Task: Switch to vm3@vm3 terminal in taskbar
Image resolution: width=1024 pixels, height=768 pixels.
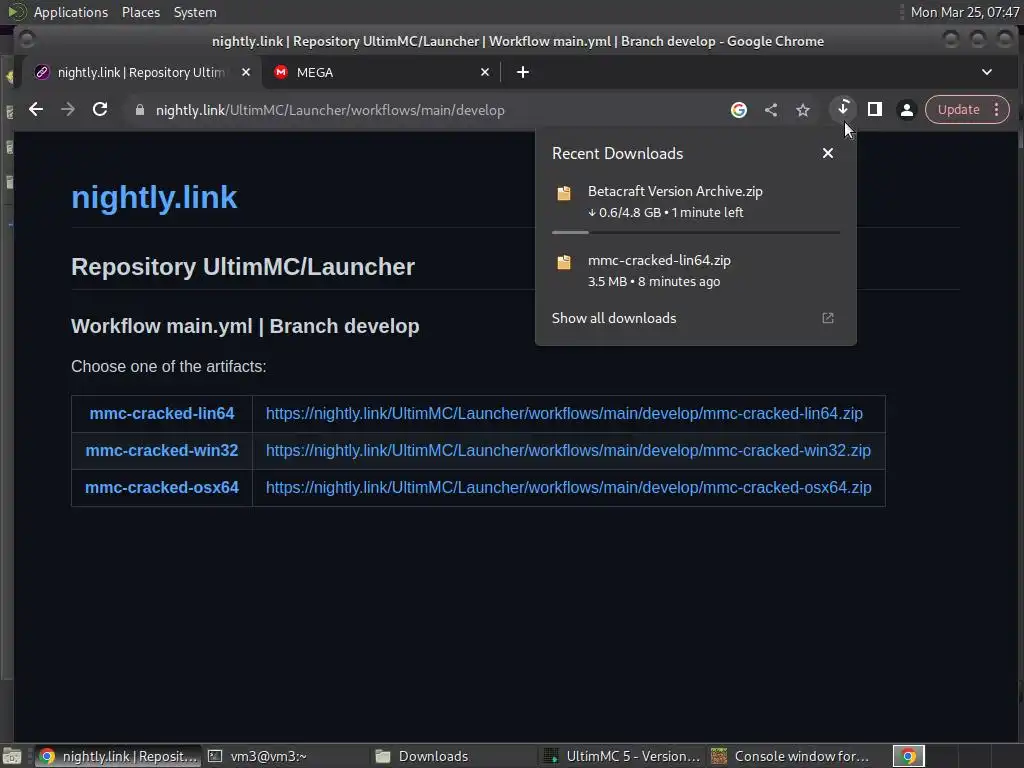Action: pyautogui.click(x=286, y=756)
